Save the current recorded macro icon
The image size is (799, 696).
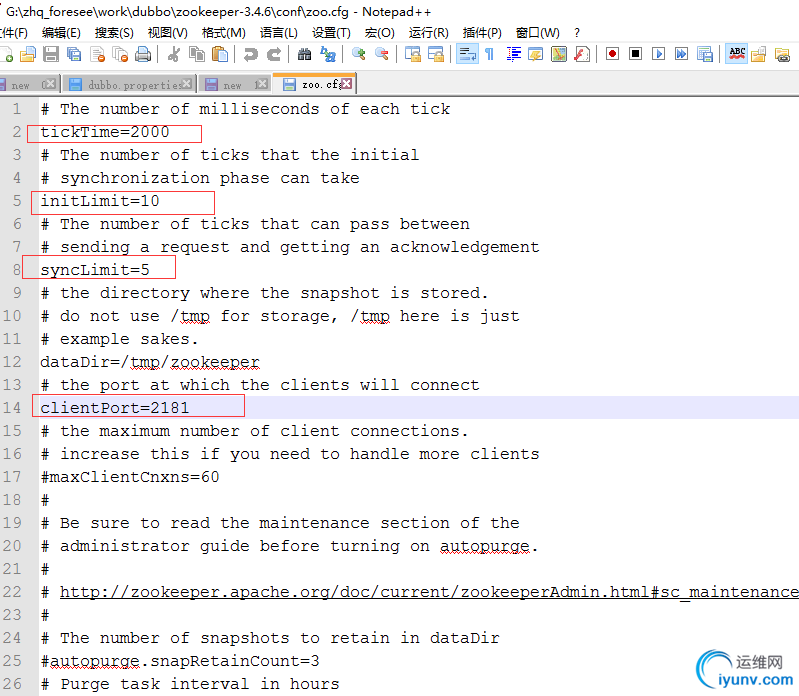click(x=705, y=54)
